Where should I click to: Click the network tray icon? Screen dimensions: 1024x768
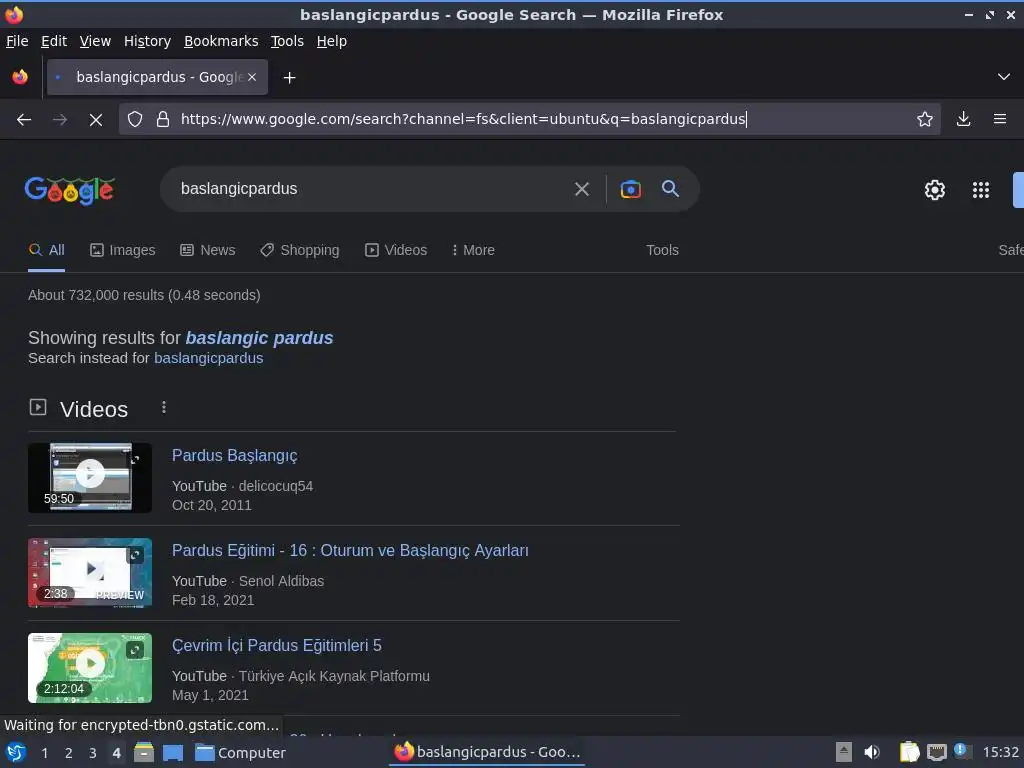pos(936,752)
